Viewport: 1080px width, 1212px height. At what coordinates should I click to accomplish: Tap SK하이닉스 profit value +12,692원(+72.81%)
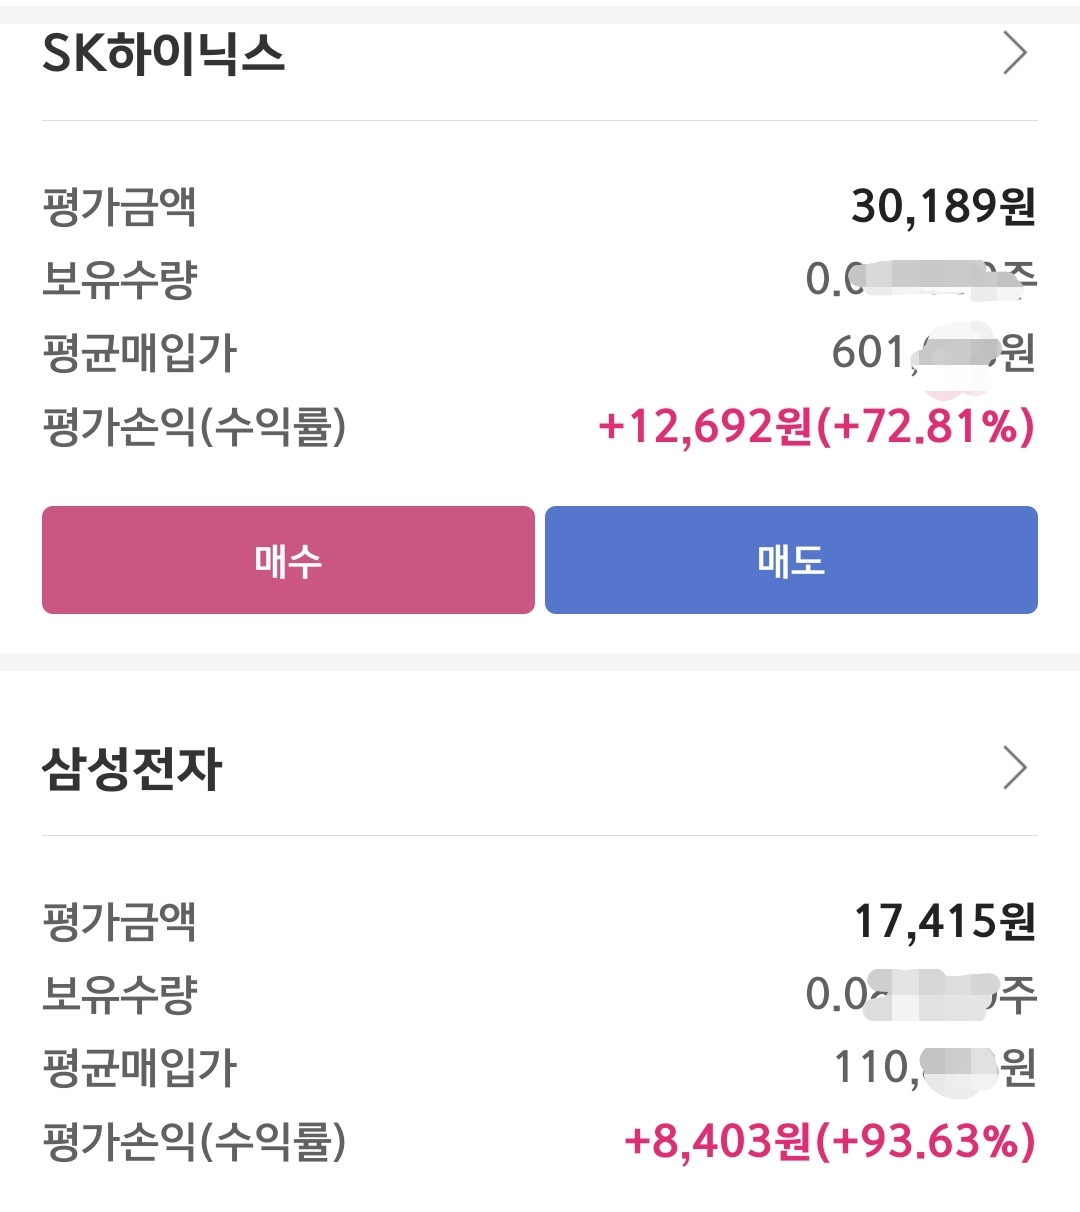coord(816,427)
